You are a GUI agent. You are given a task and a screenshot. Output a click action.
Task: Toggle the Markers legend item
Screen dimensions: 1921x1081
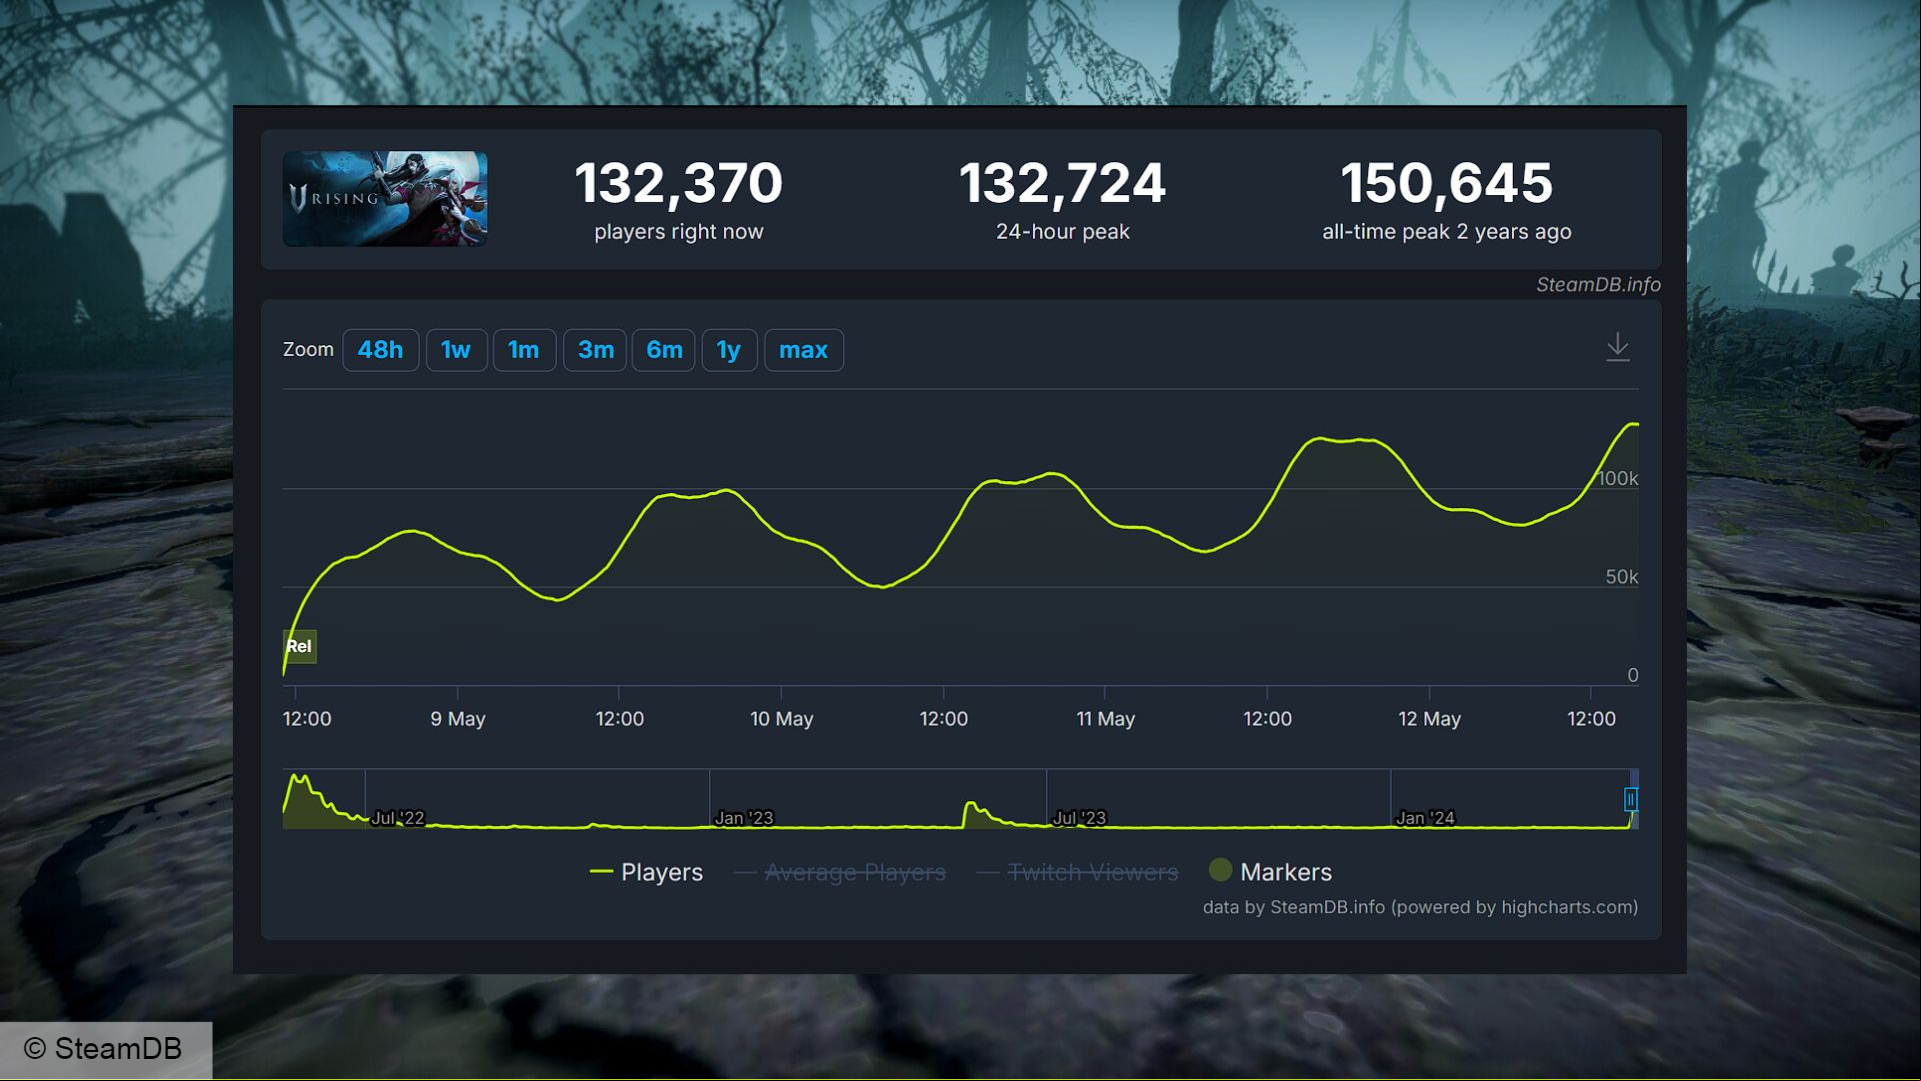pos(1270,872)
